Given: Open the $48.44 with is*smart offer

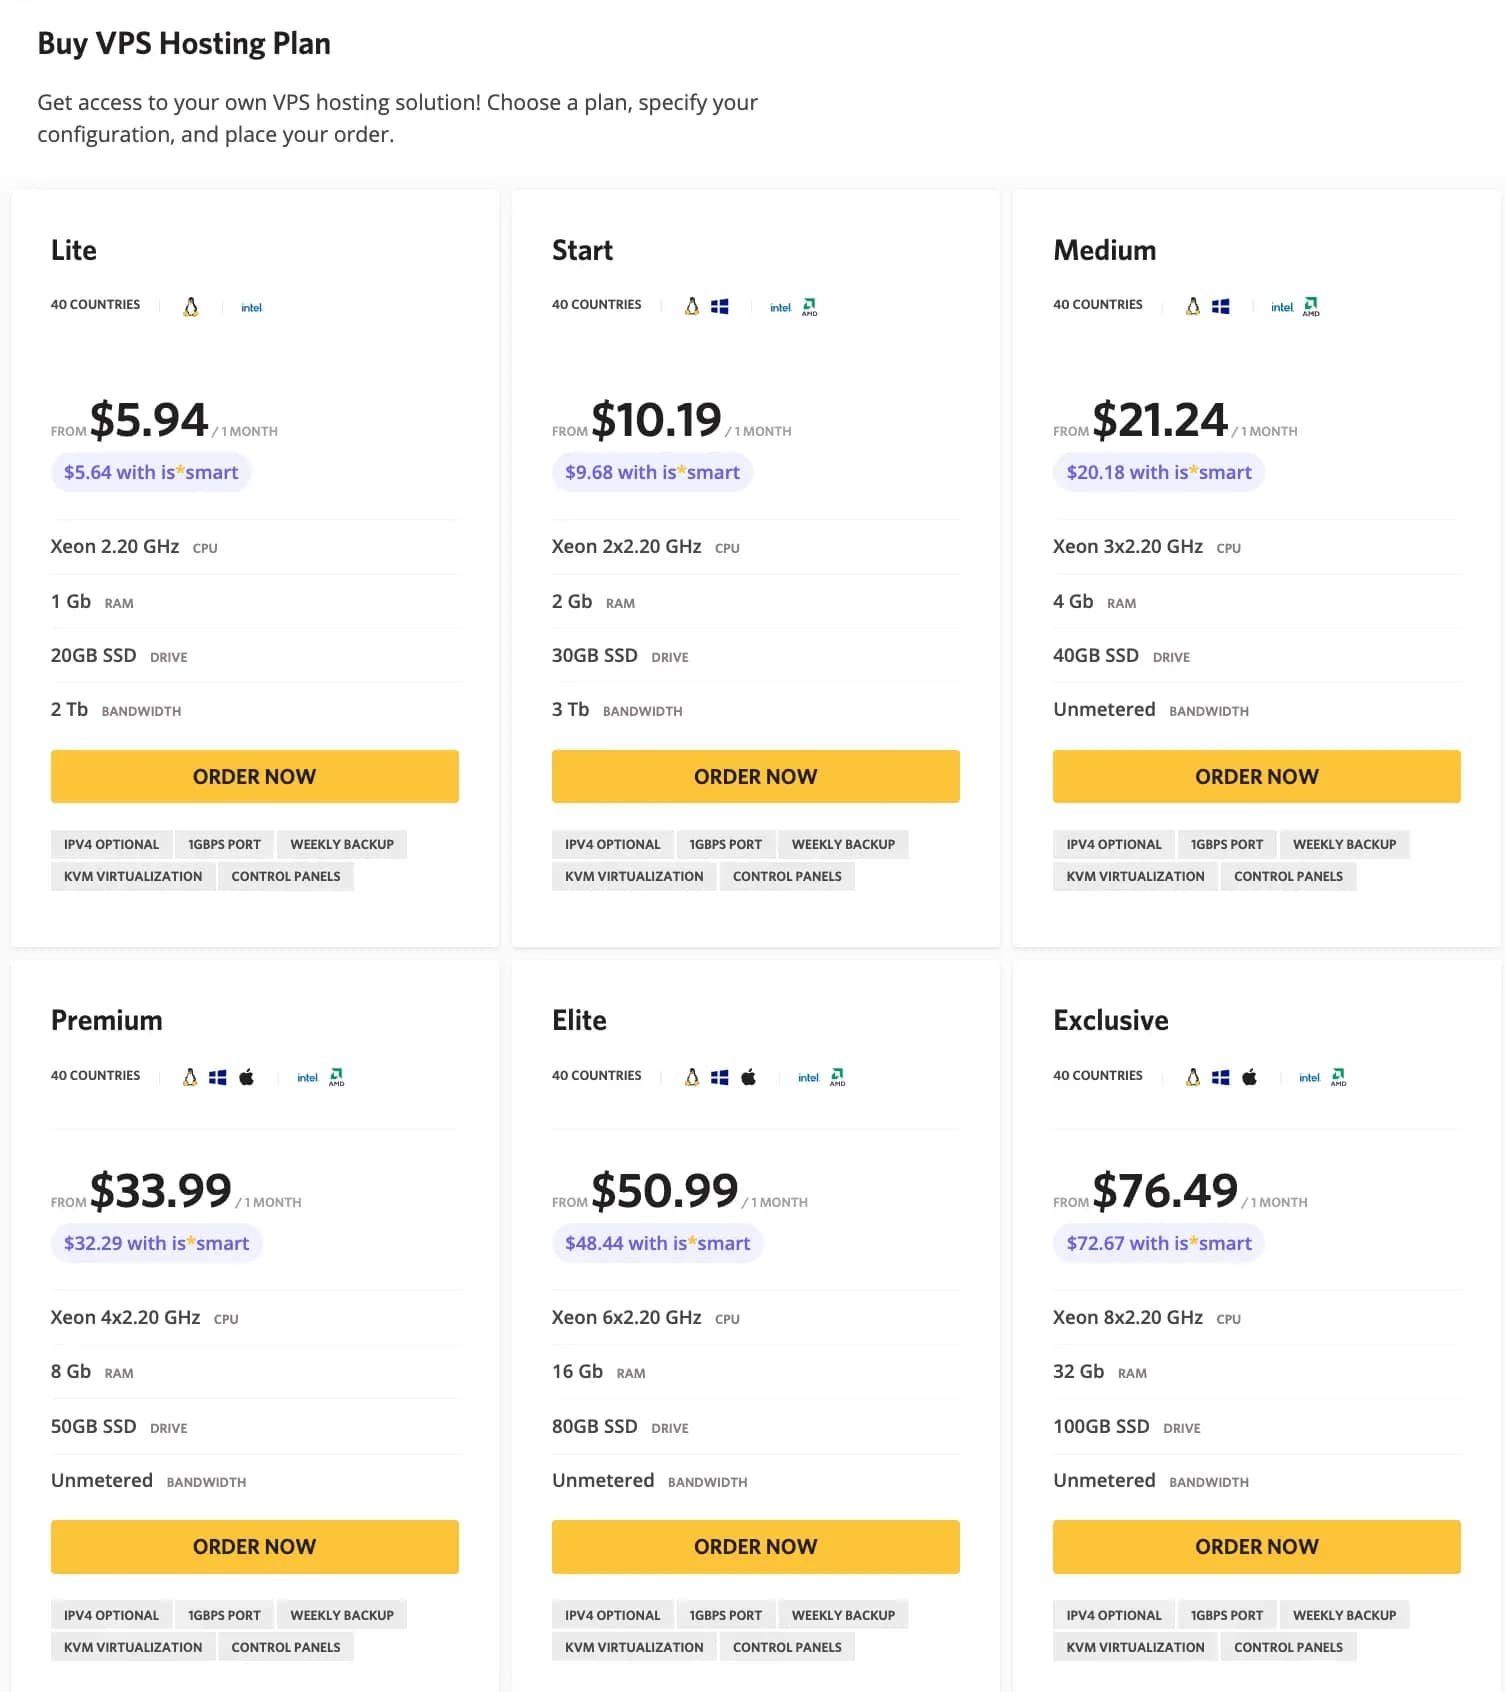Looking at the screenshot, I should 658,1243.
